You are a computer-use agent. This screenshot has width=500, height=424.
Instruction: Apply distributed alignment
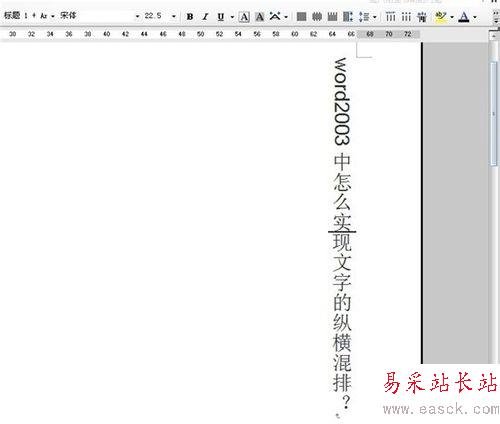coord(348,16)
